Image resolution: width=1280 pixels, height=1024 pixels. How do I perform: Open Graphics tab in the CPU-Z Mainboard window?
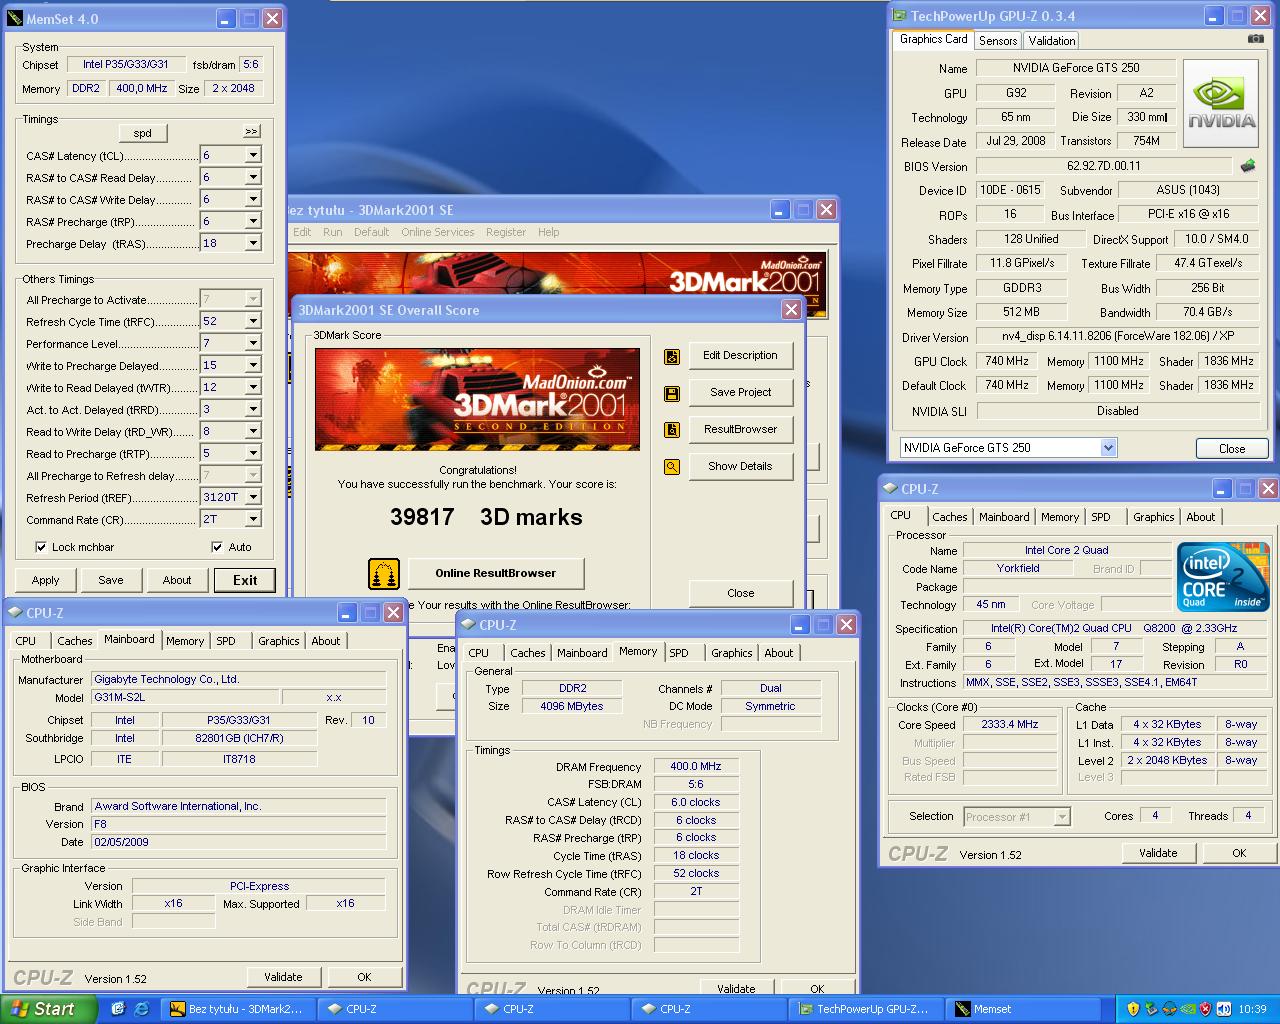click(x=278, y=641)
